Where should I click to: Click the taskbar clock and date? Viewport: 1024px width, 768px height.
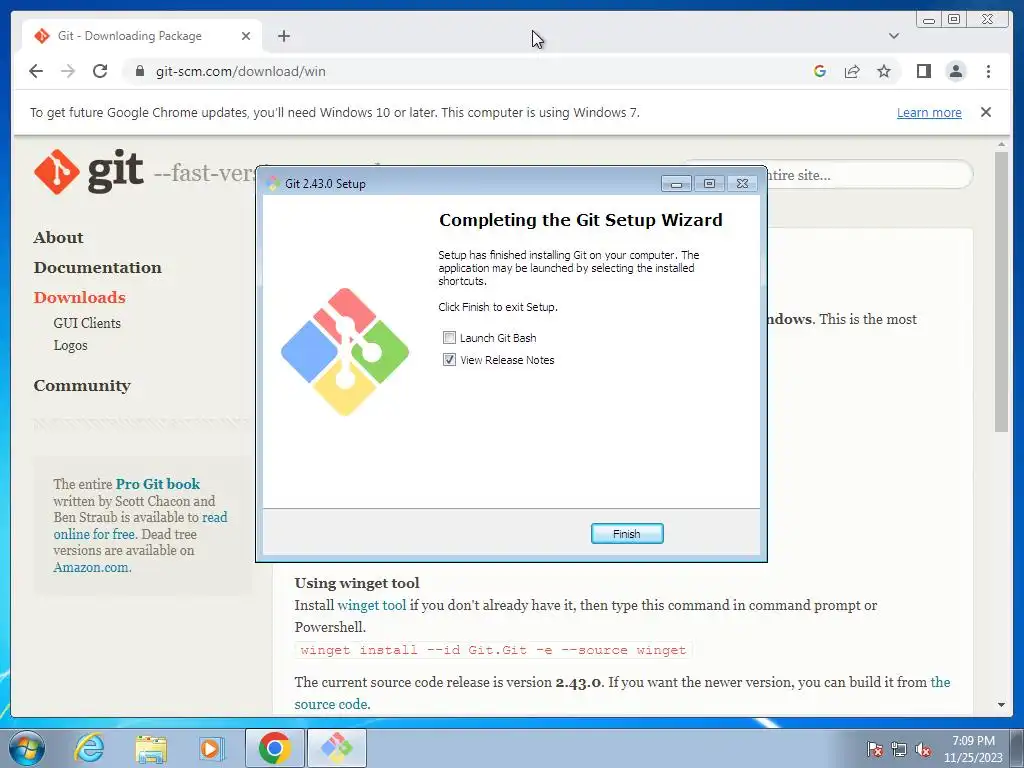point(973,749)
